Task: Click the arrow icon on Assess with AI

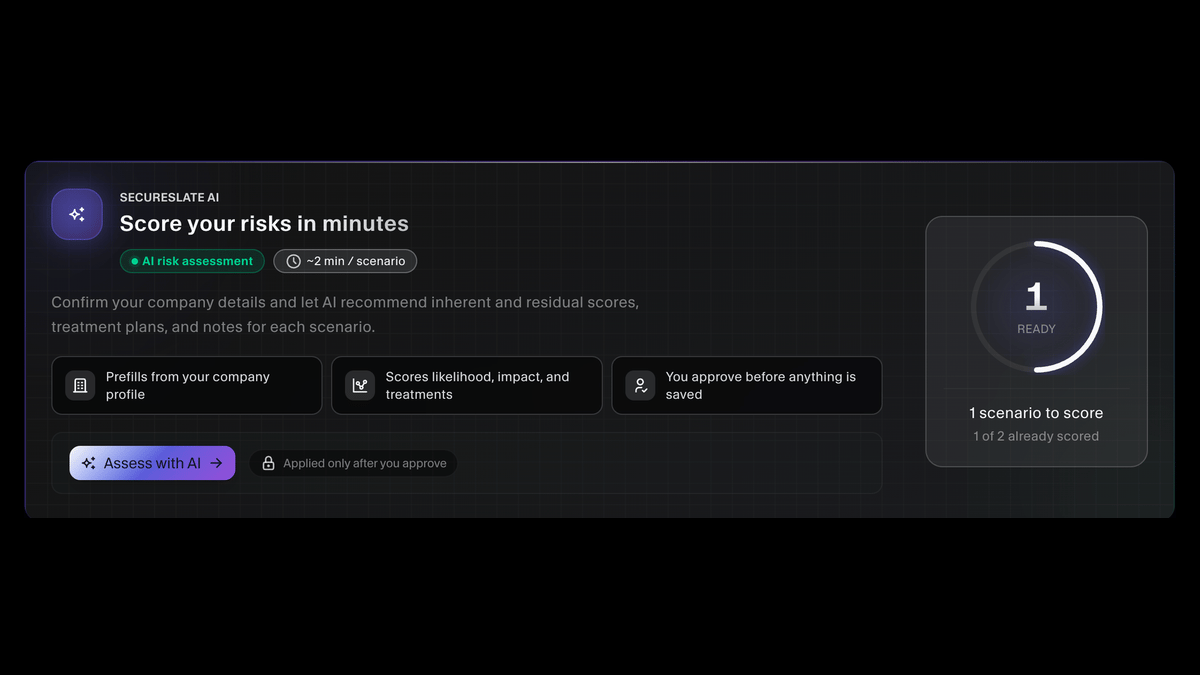Action: pyautogui.click(x=216, y=463)
